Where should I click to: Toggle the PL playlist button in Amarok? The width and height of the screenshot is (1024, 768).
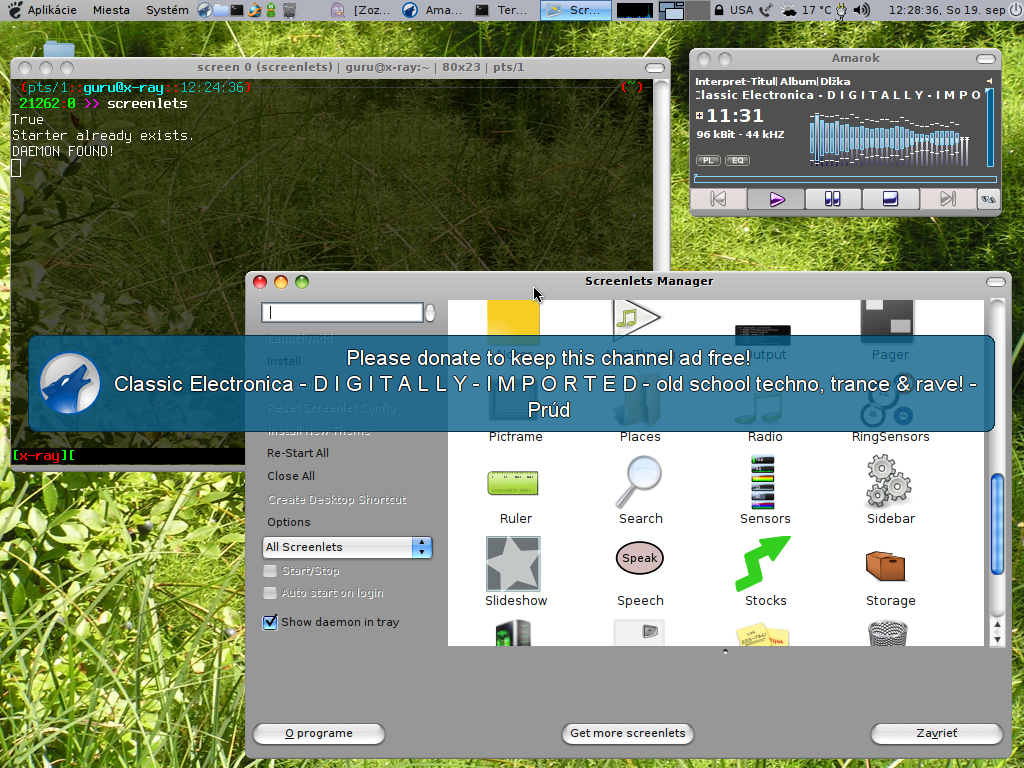tap(708, 160)
